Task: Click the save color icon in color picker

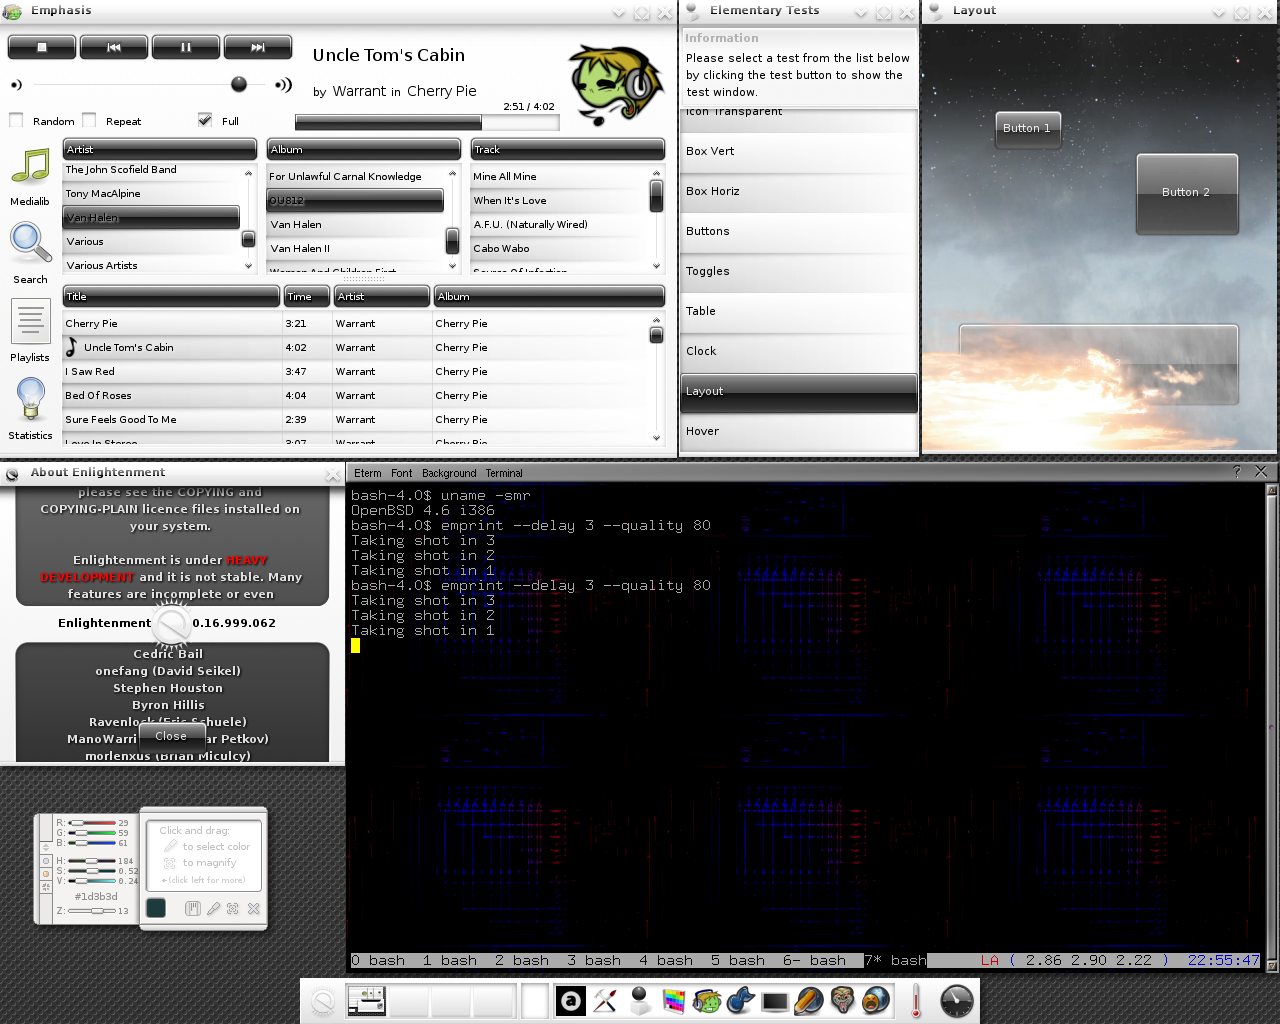Action: (x=193, y=908)
